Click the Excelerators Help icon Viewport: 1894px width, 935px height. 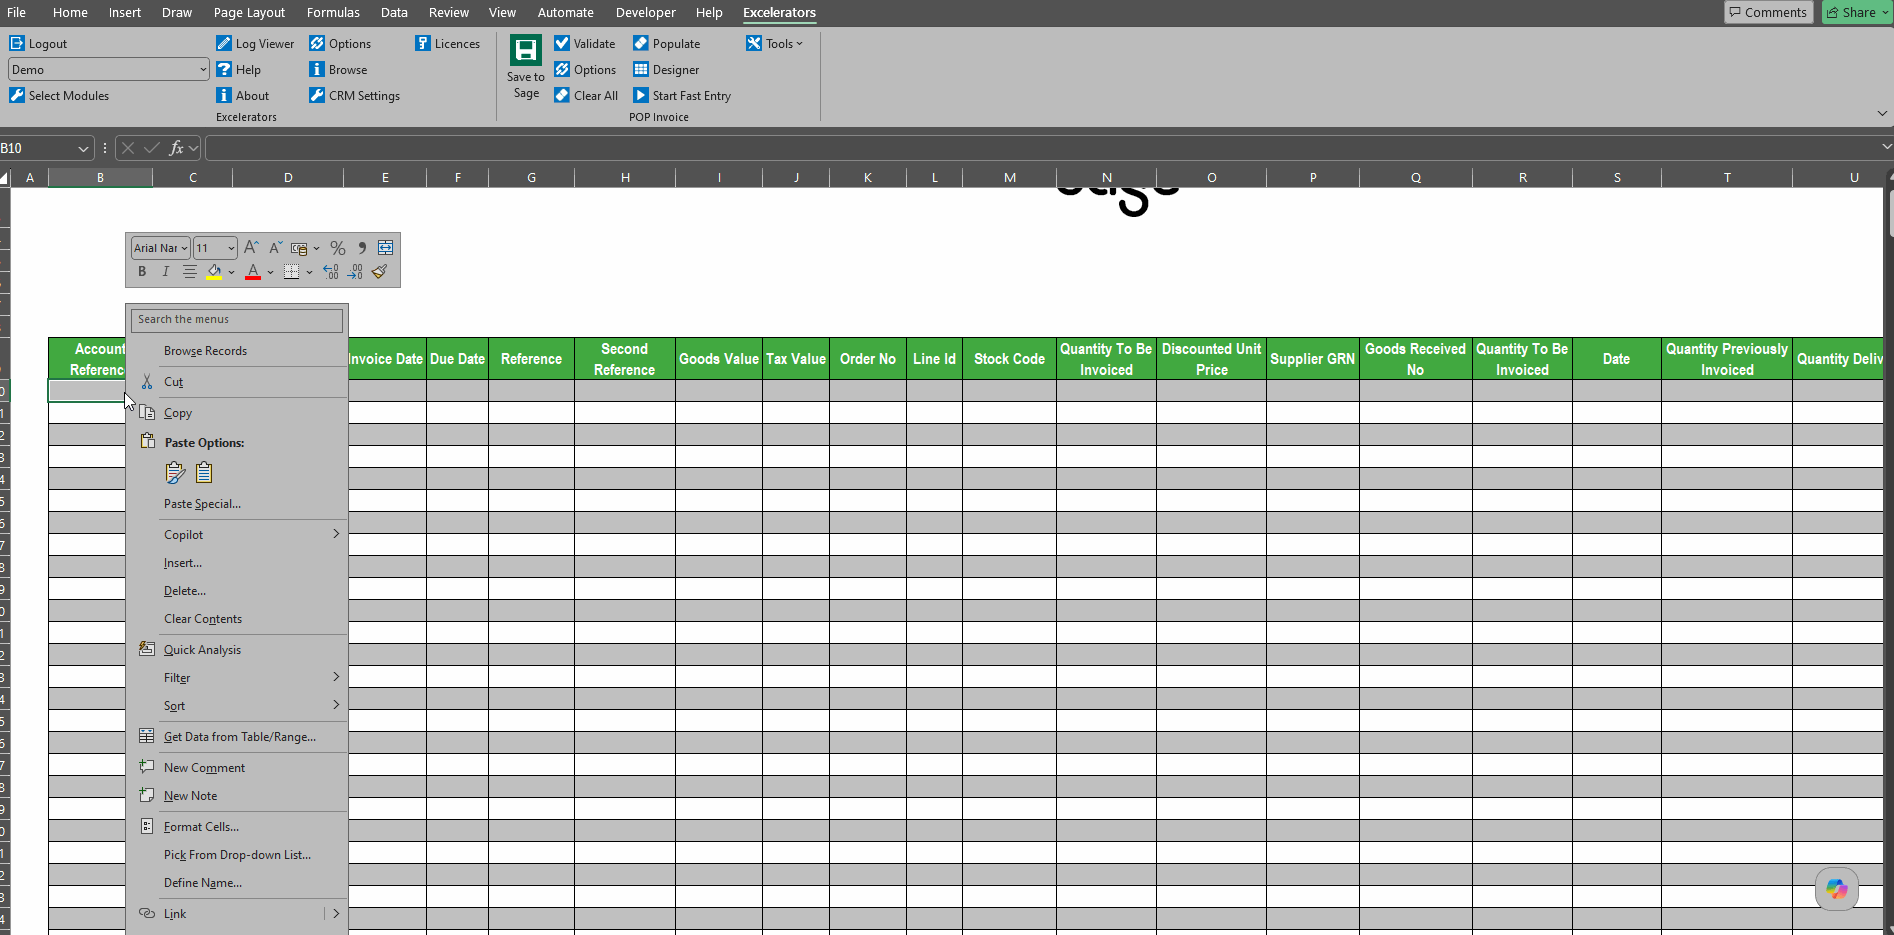[224, 69]
